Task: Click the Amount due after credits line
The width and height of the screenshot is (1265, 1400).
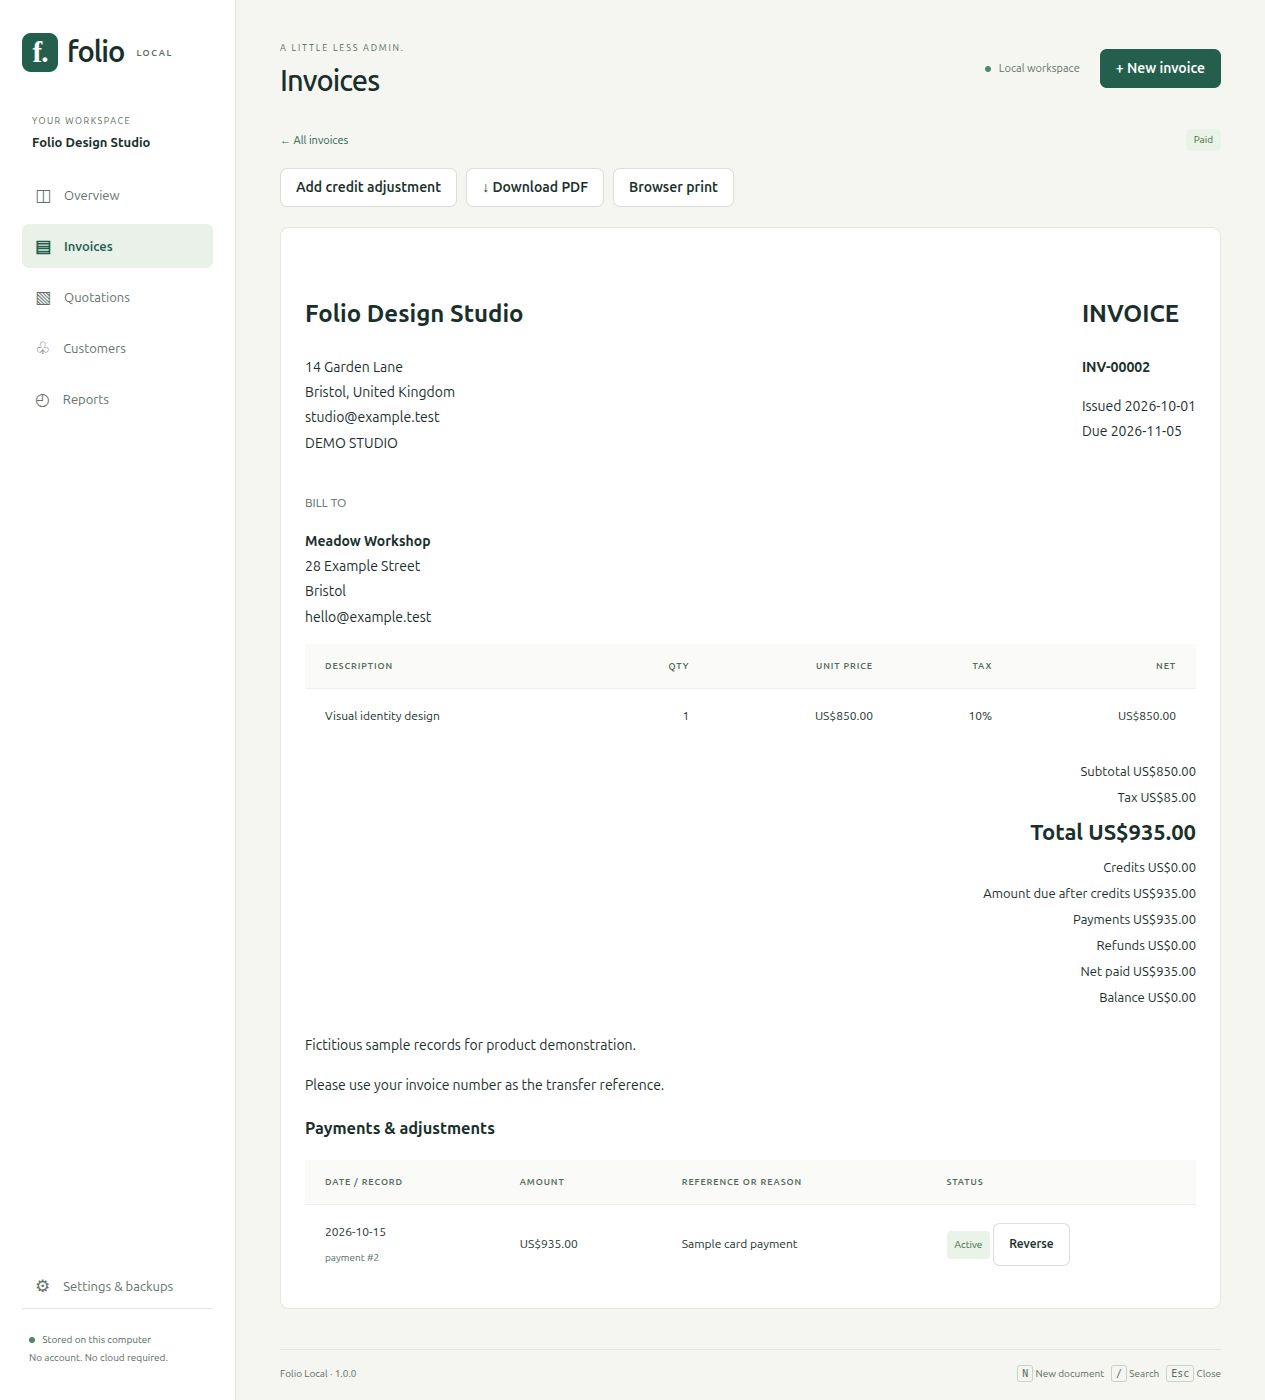Action: click(1089, 894)
